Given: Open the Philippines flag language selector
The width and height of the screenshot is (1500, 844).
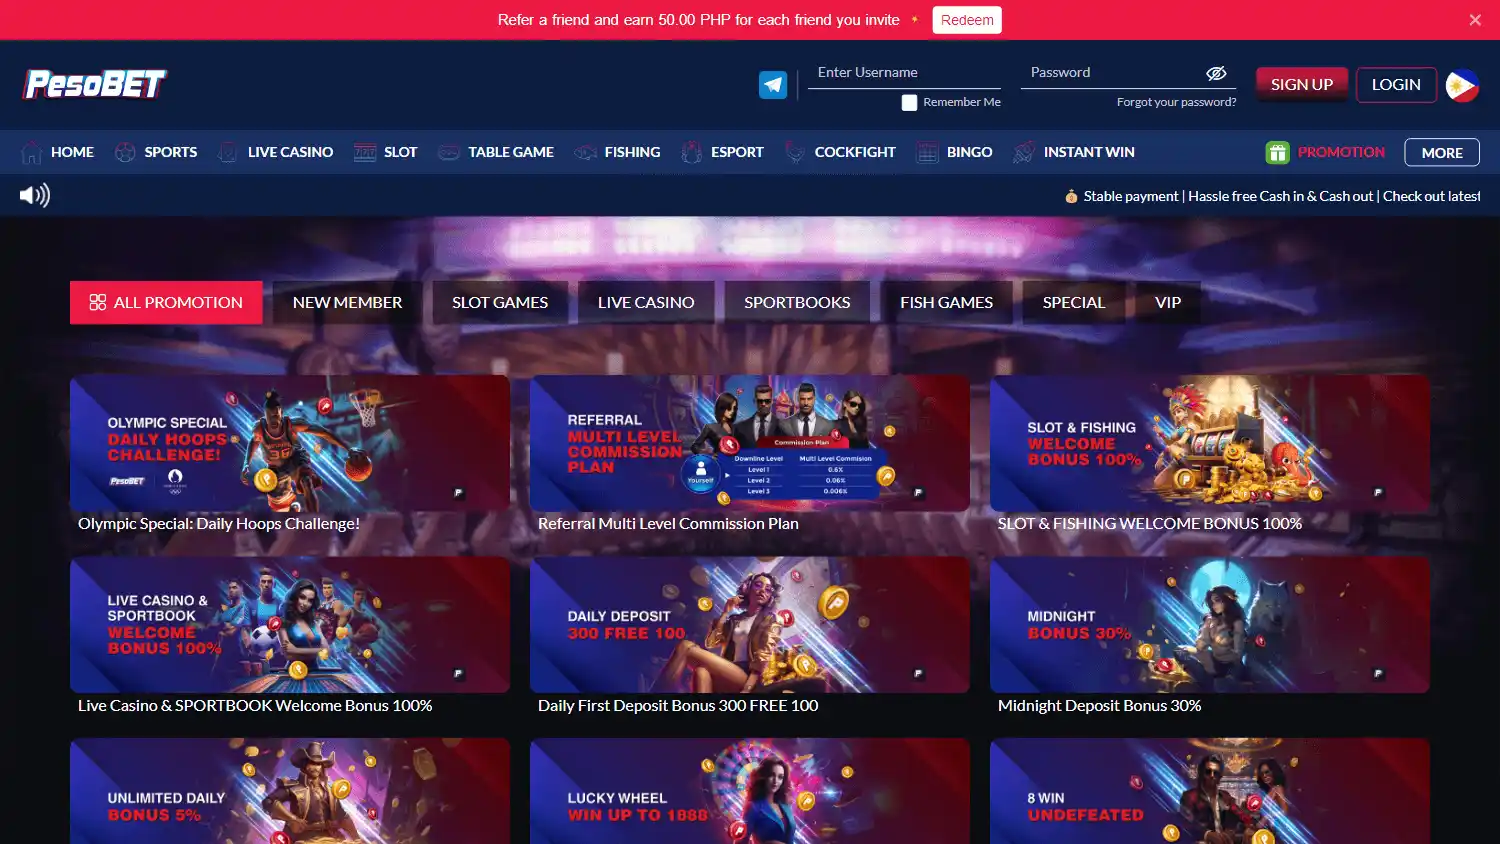Looking at the screenshot, I should 1462,85.
